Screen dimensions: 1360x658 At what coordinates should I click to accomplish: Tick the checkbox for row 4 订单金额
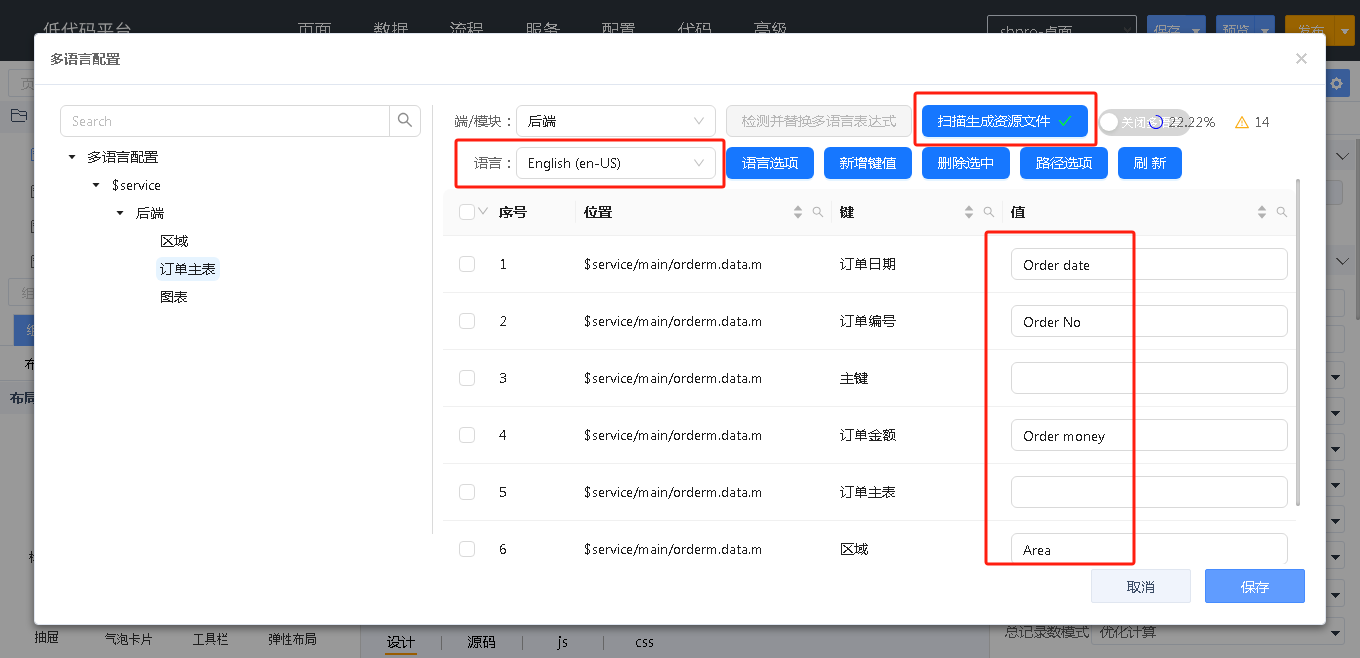click(x=467, y=435)
